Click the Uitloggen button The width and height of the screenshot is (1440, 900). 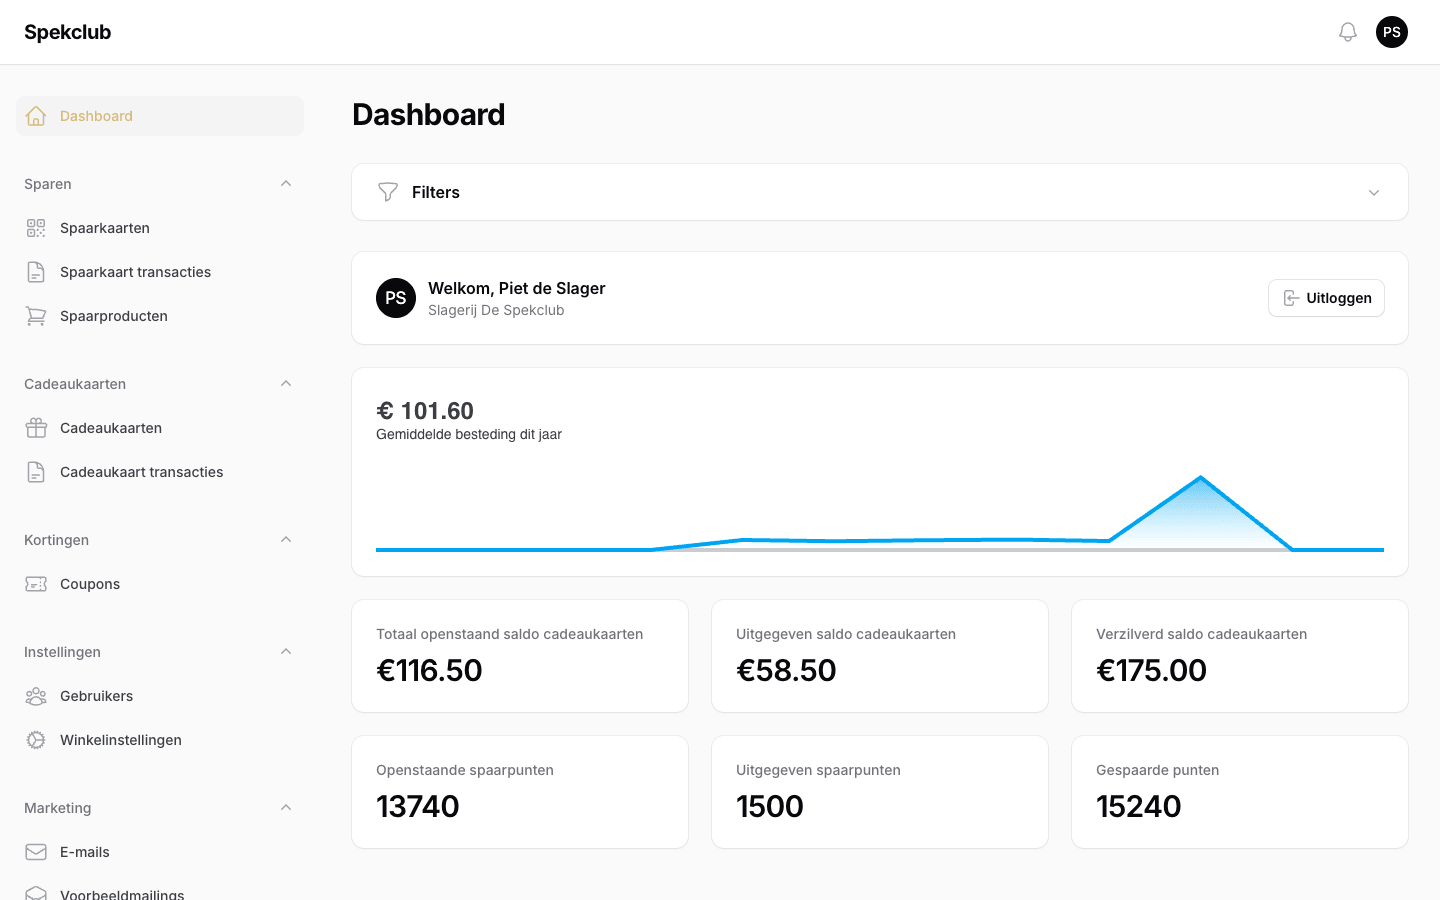click(1326, 298)
